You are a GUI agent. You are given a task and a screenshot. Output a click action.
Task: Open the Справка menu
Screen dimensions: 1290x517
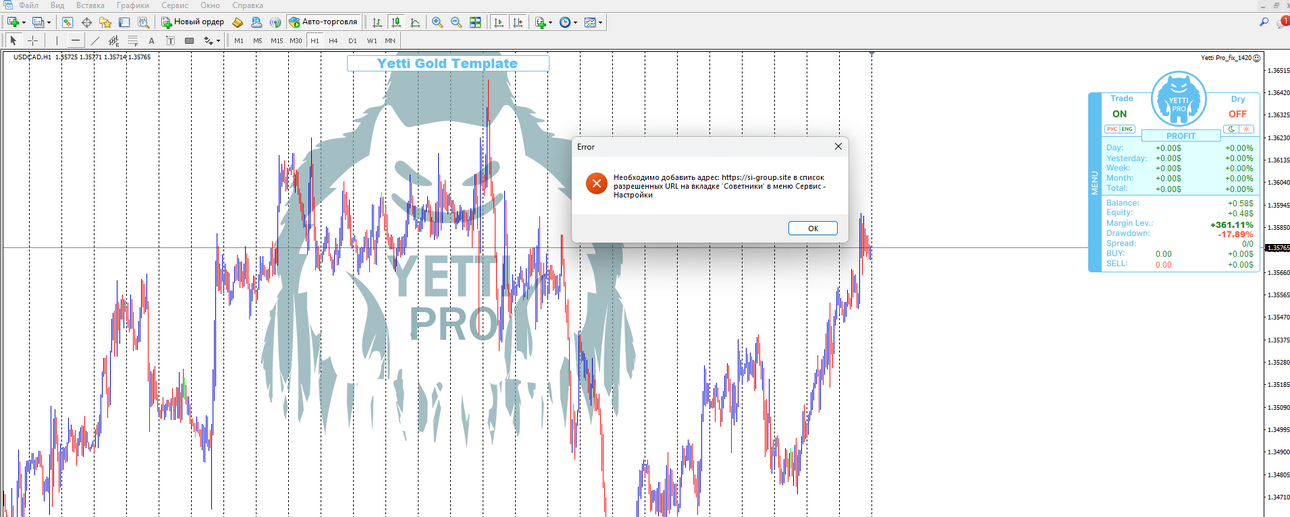(247, 5)
